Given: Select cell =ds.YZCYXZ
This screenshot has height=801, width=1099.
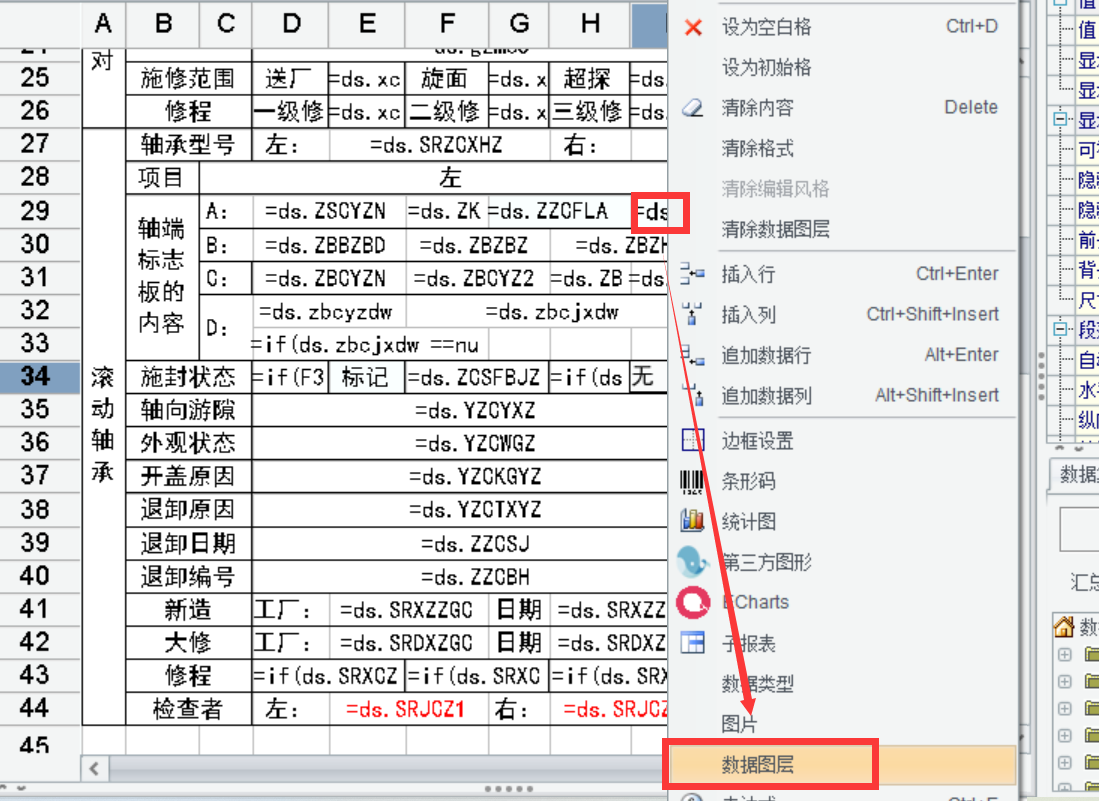Looking at the screenshot, I should [x=459, y=410].
